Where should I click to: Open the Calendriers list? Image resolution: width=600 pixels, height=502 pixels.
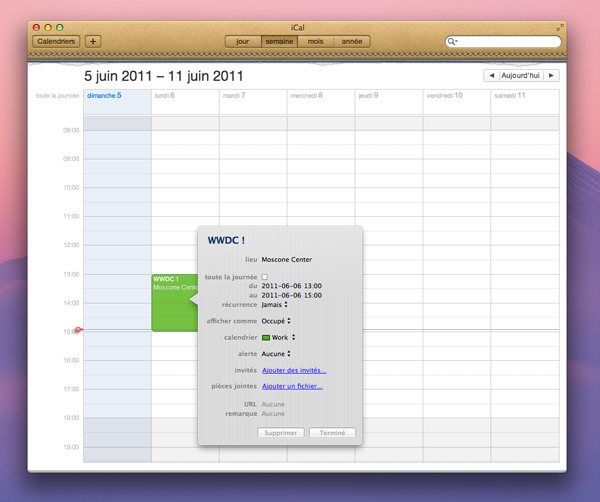click(x=56, y=41)
